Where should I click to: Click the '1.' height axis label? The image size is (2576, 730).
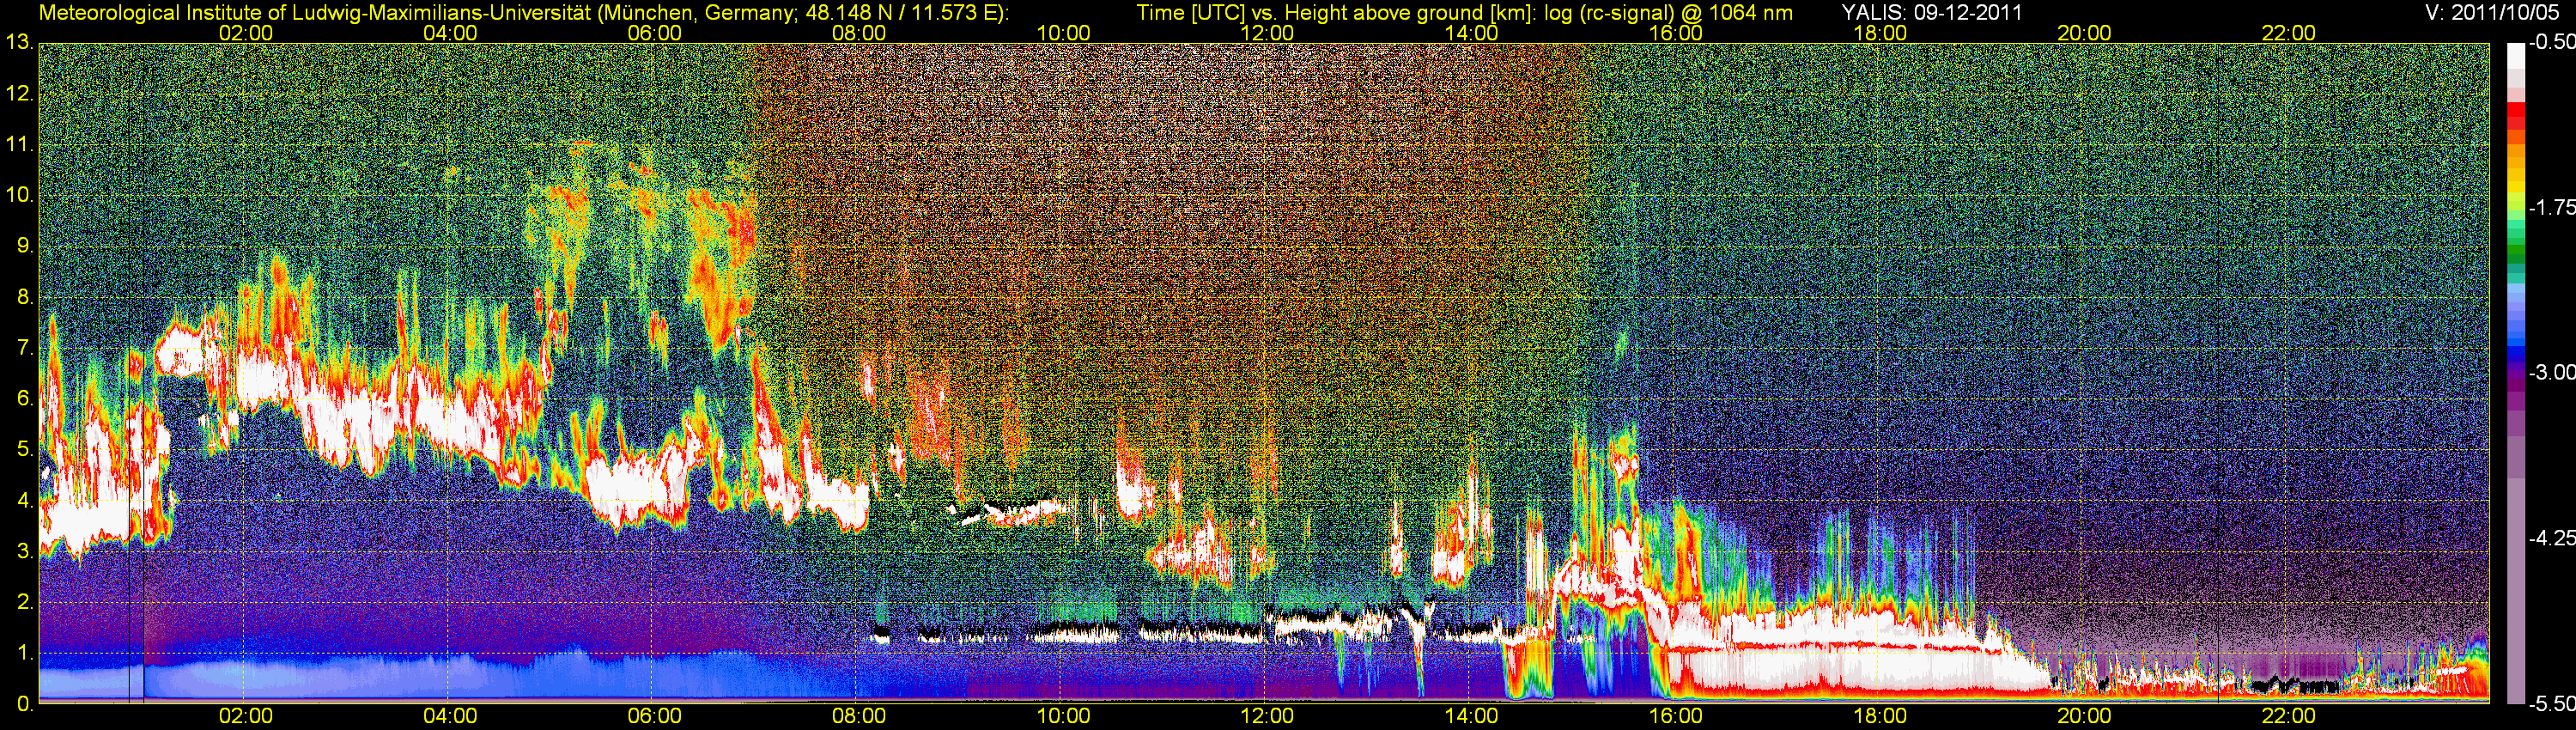[x=24, y=653]
